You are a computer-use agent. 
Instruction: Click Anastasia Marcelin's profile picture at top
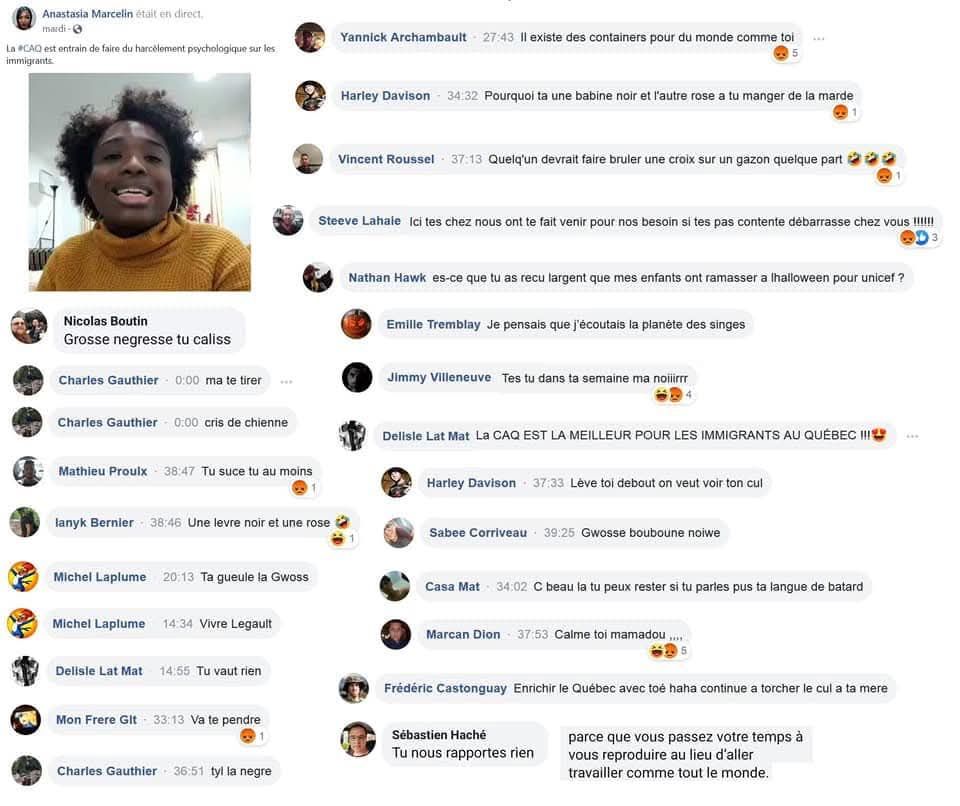click(x=23, y=18)
